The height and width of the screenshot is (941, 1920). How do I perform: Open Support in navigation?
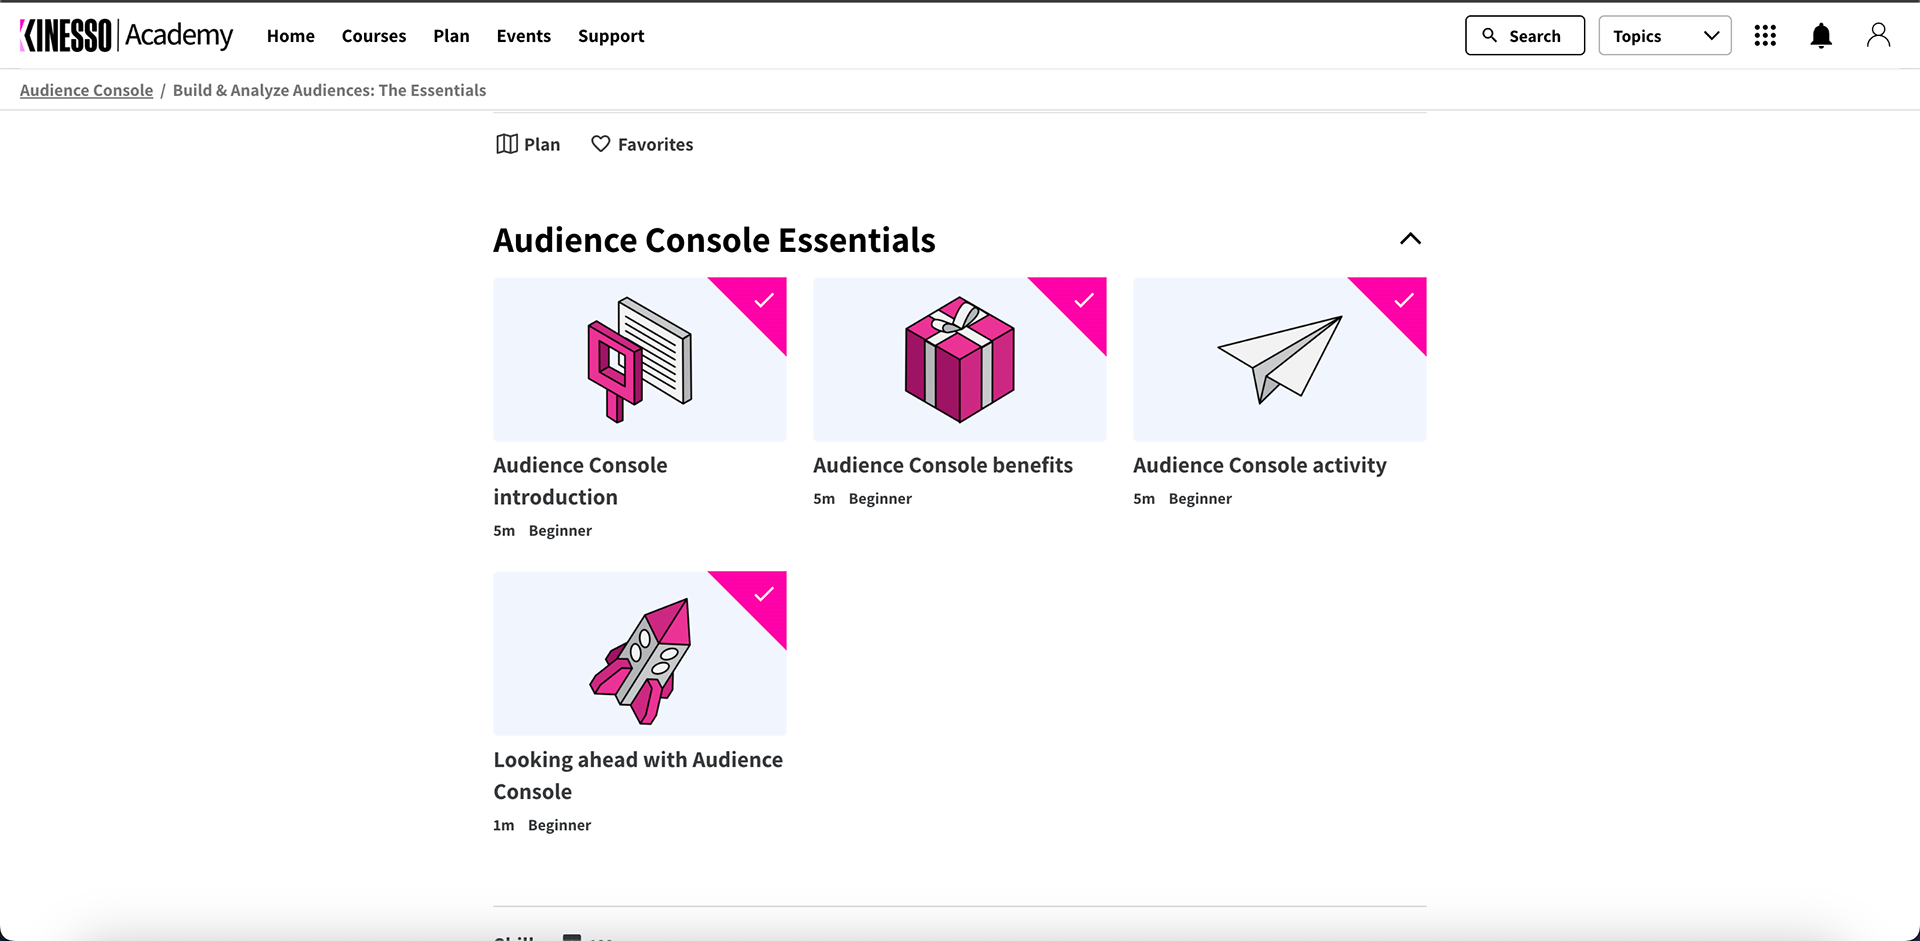pos(611,36)
